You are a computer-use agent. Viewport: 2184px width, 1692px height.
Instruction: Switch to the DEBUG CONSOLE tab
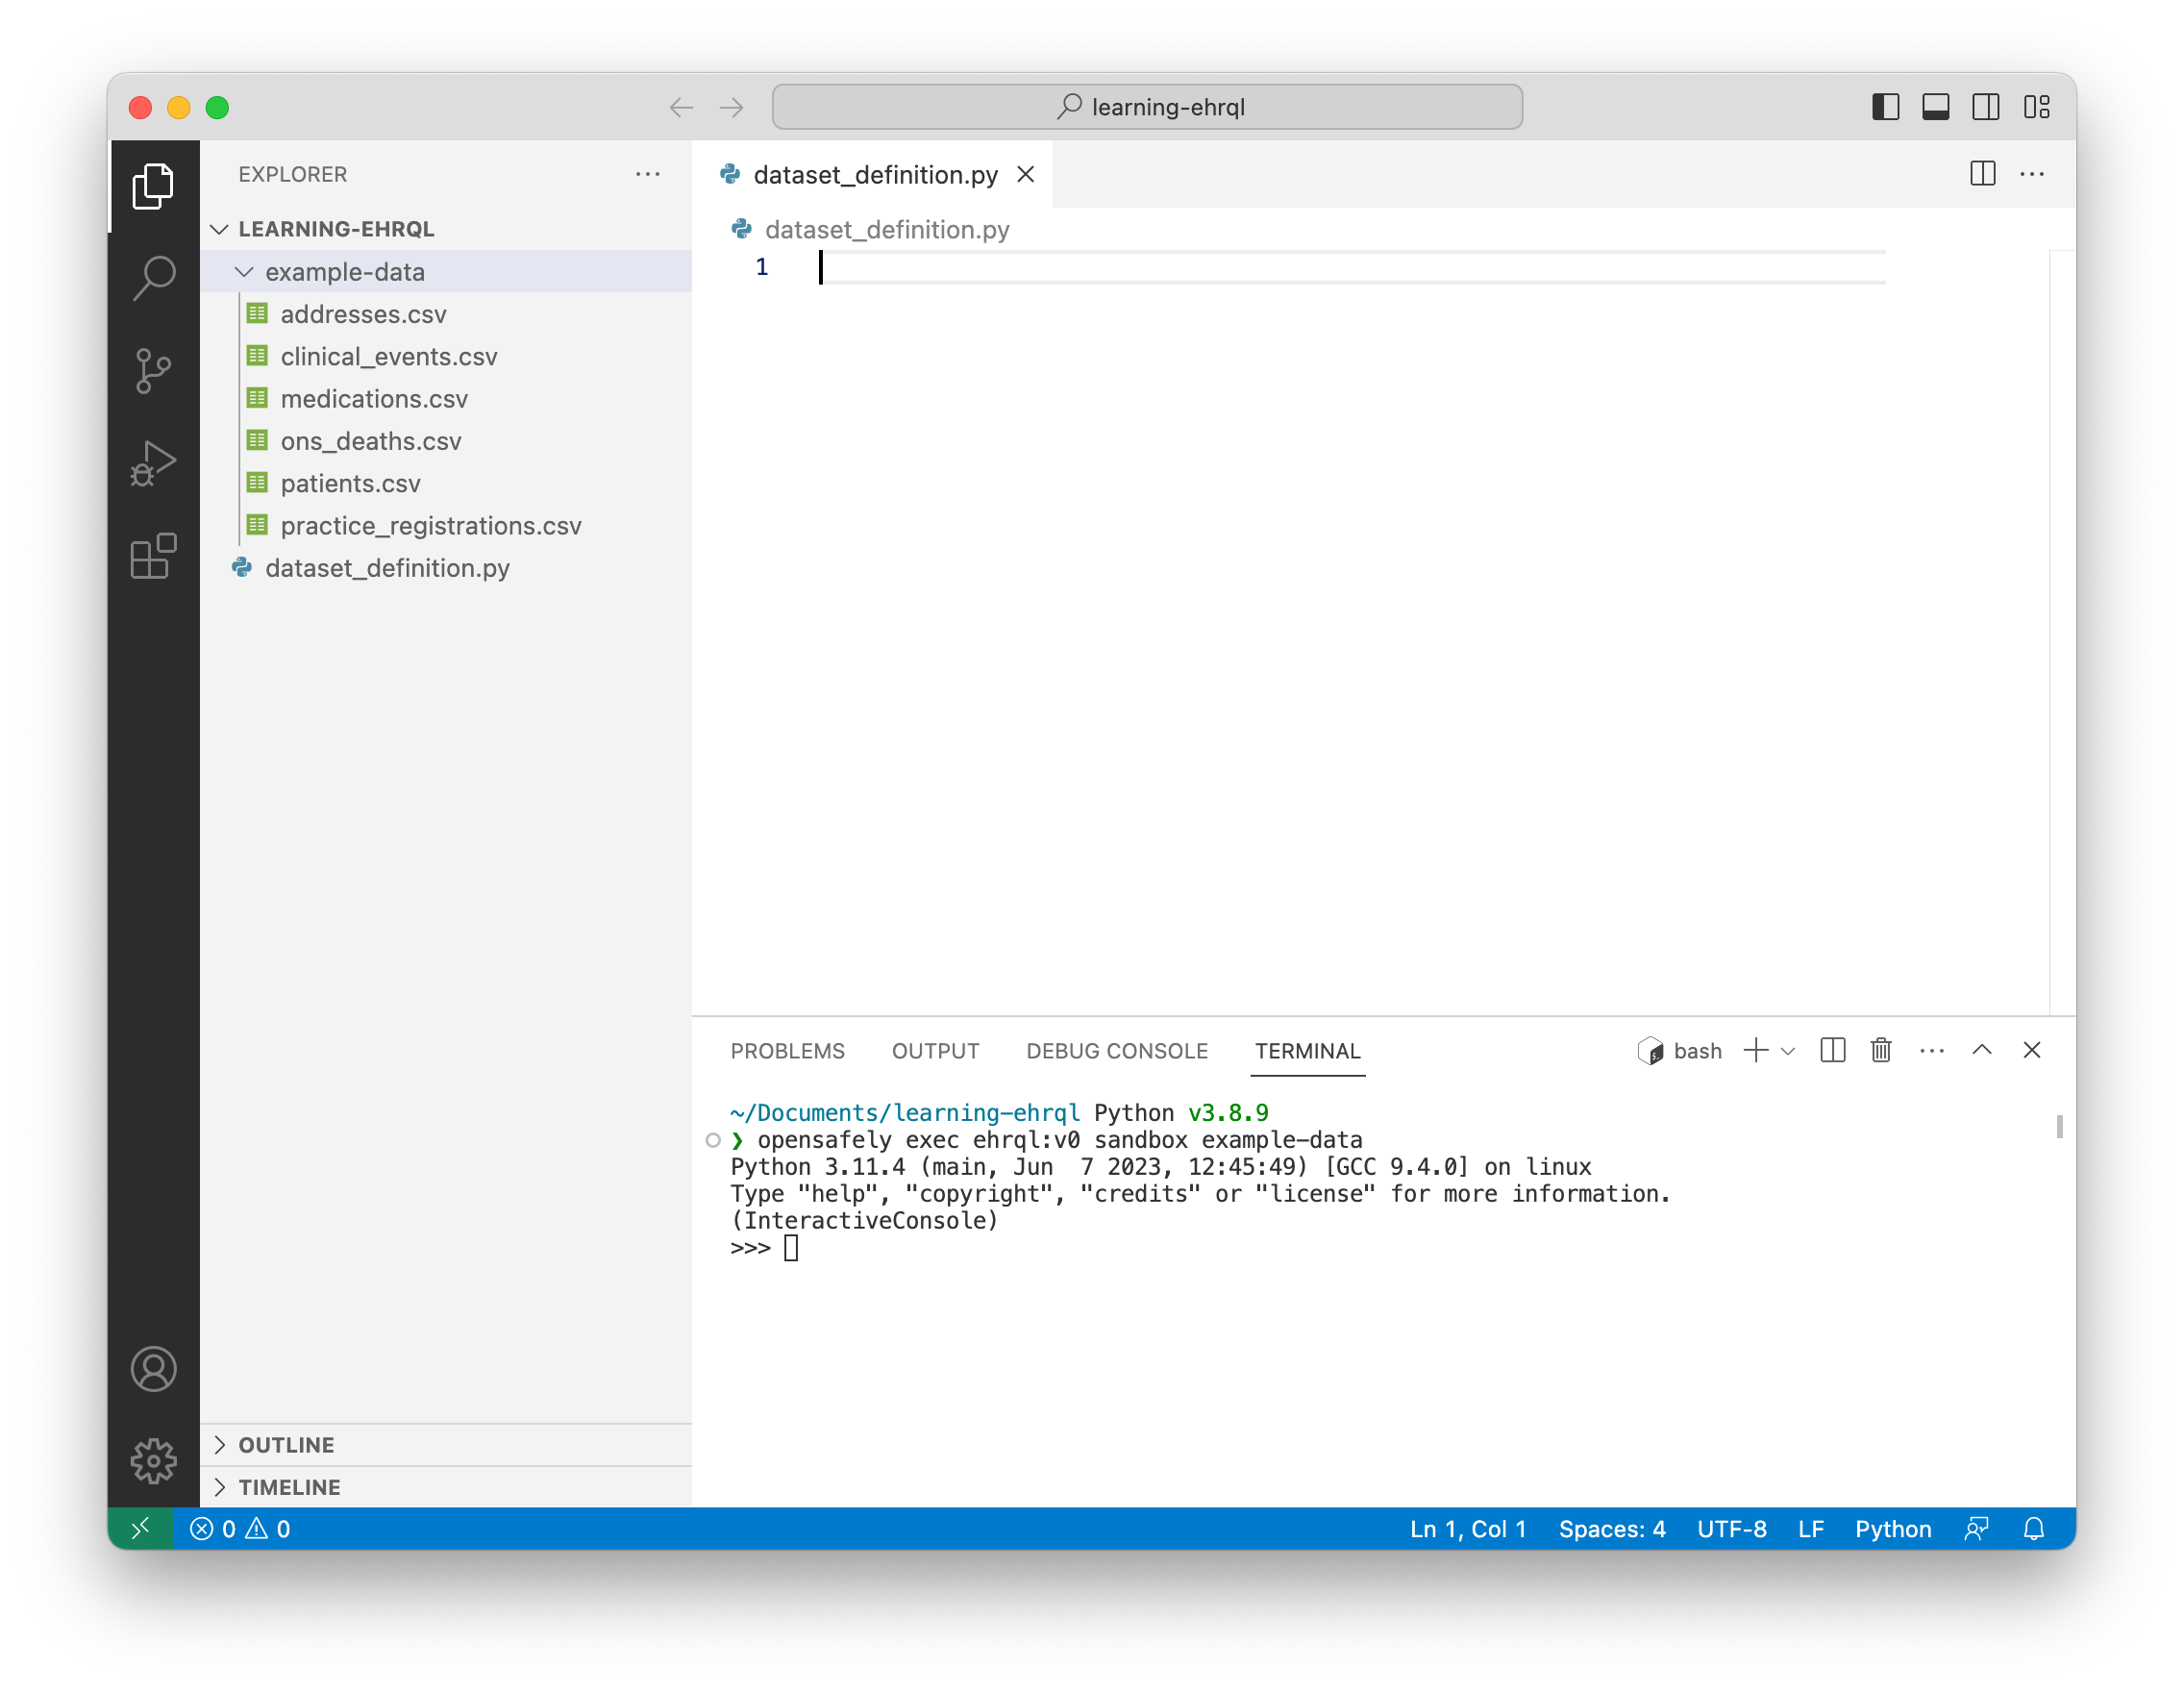pyautogui.click(x=1116, y=1051)
